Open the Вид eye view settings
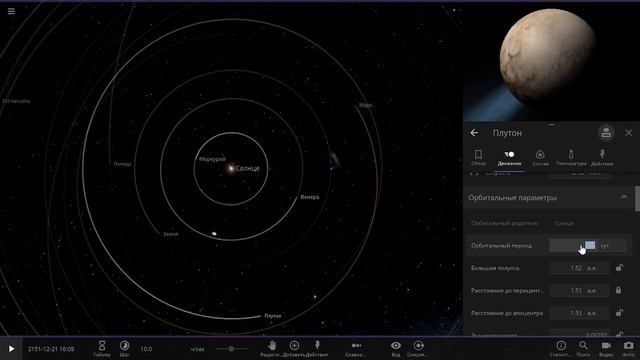Screen dimensions: 640x360 (396, 349)
